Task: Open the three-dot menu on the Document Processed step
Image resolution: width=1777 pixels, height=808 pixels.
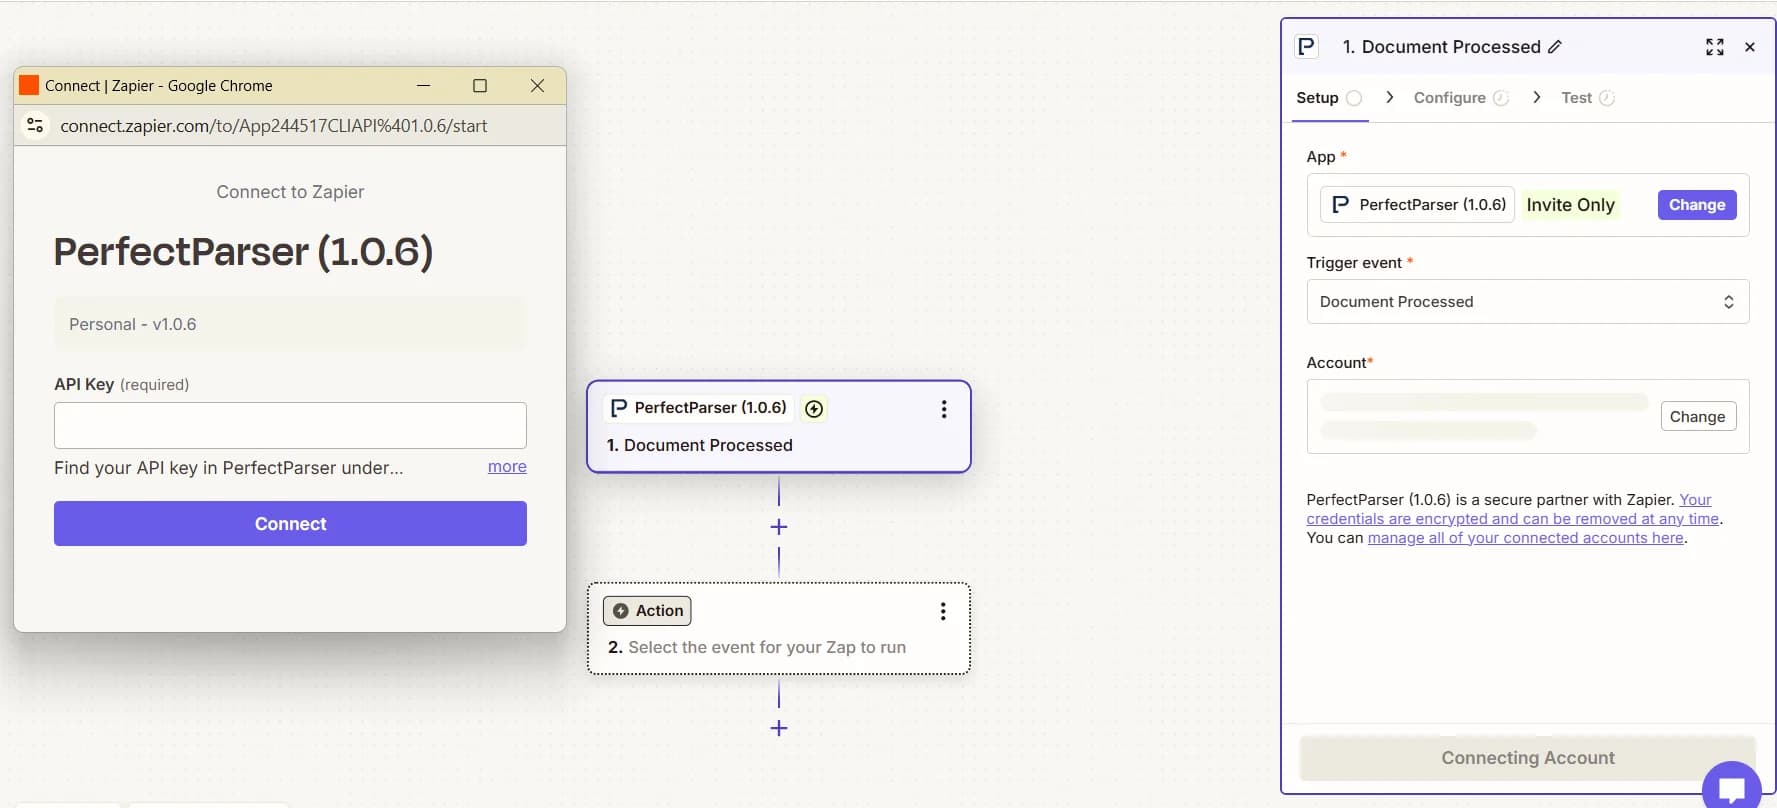Action: point(943,409)
